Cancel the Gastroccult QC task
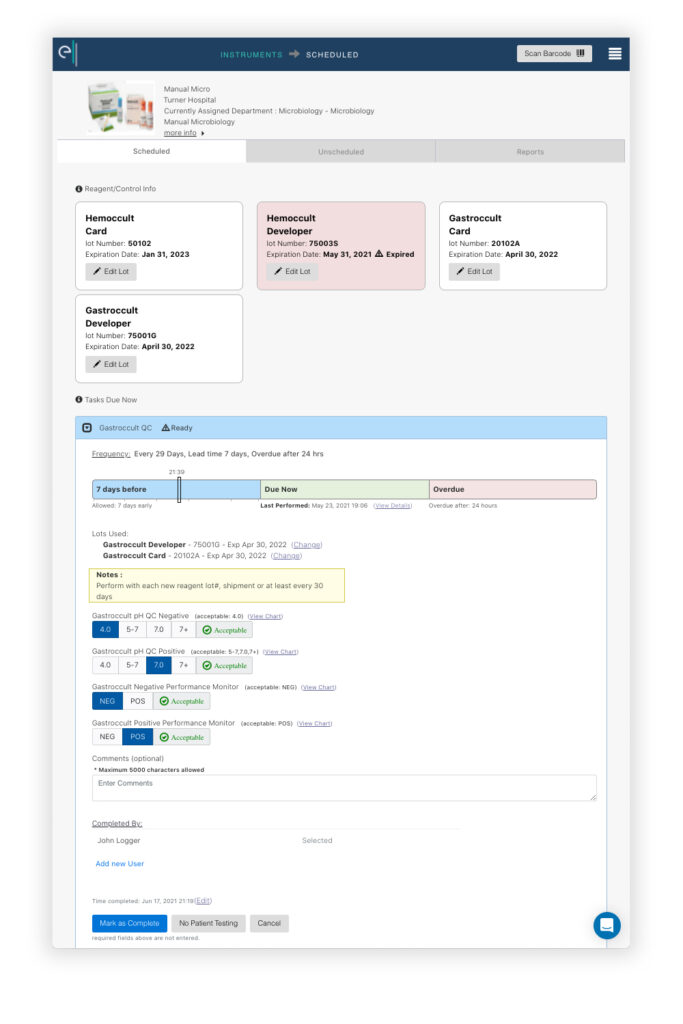Viewport: 683px width, 1024px height. [x=269, y=923]
